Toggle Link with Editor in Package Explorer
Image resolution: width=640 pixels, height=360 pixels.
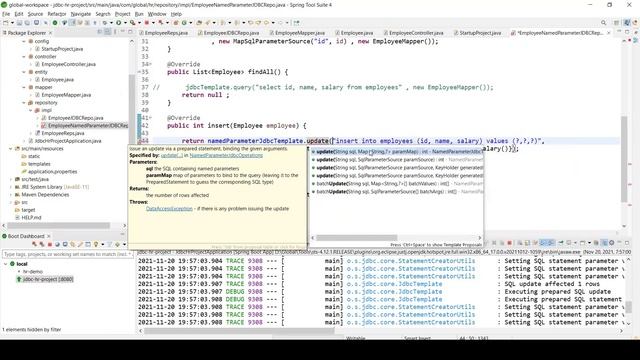107,32
